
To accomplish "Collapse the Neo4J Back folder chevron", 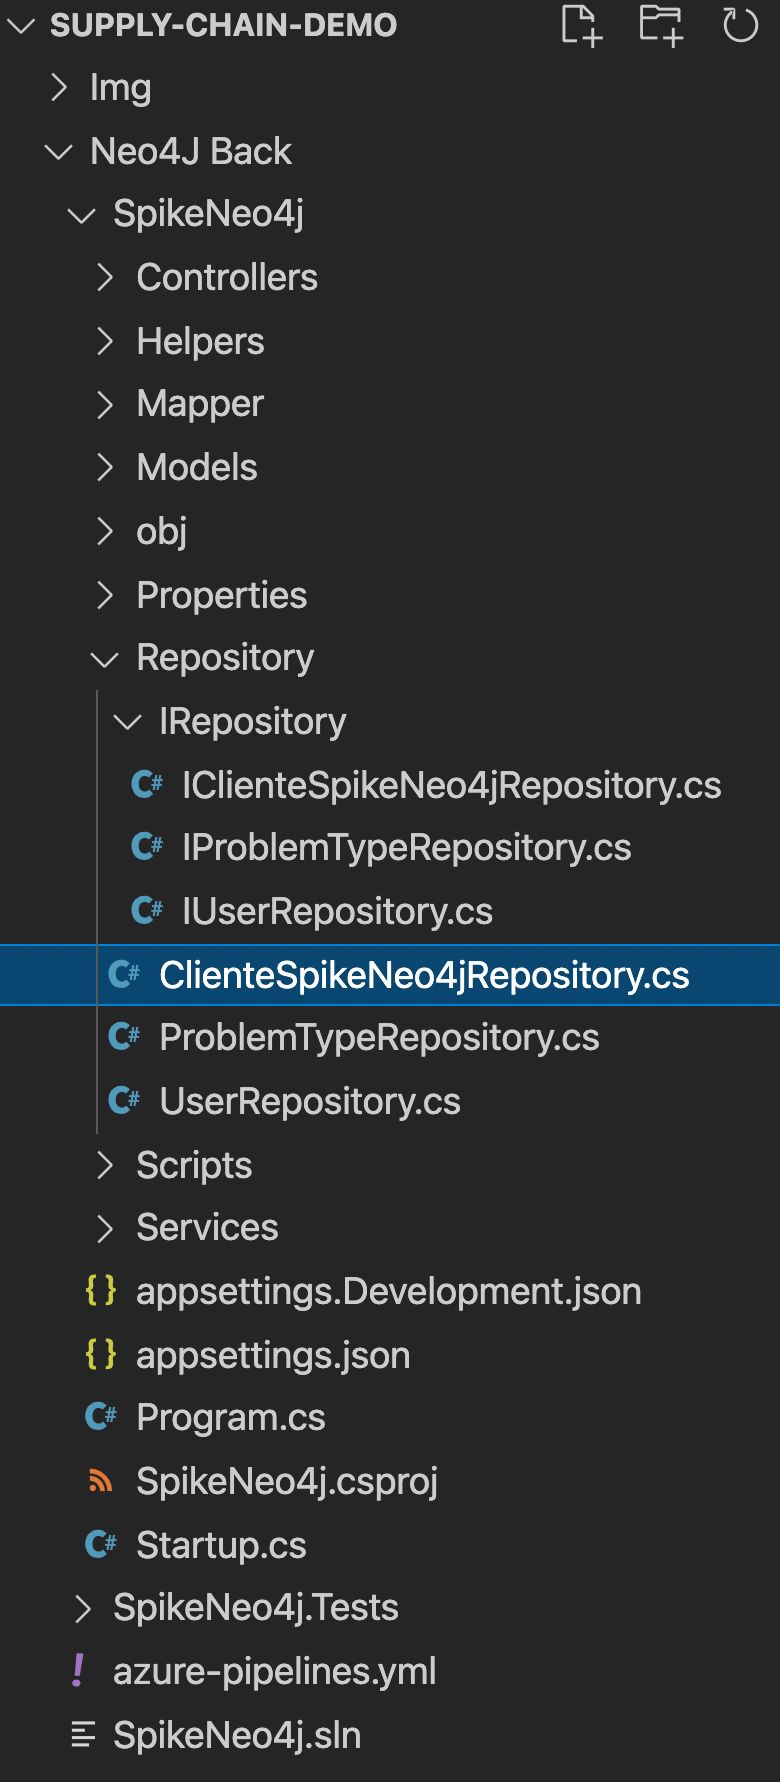I will (59, 152).
